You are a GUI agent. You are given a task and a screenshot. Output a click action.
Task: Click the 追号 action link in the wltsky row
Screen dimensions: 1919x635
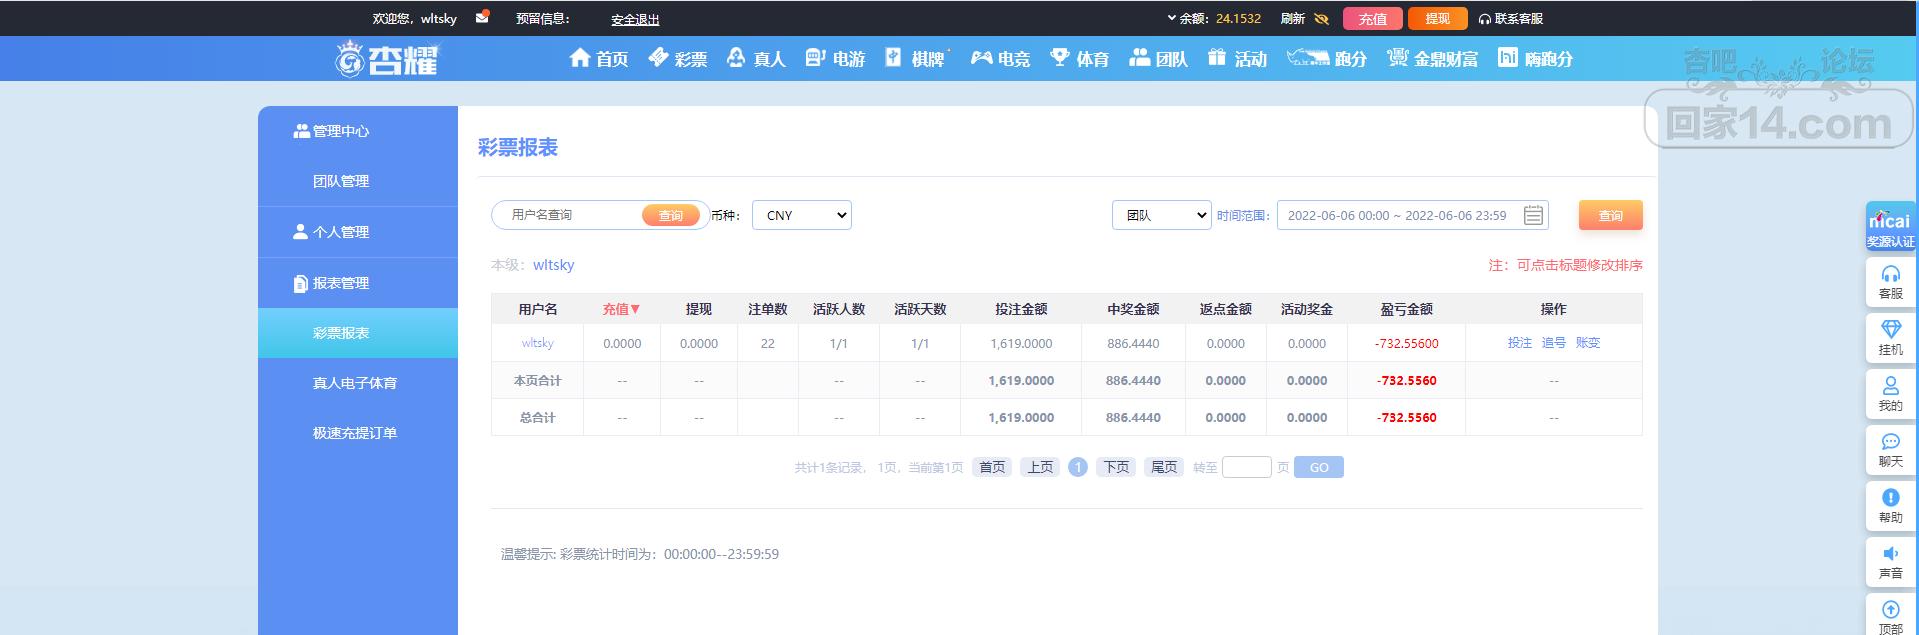pos(1554,342)
